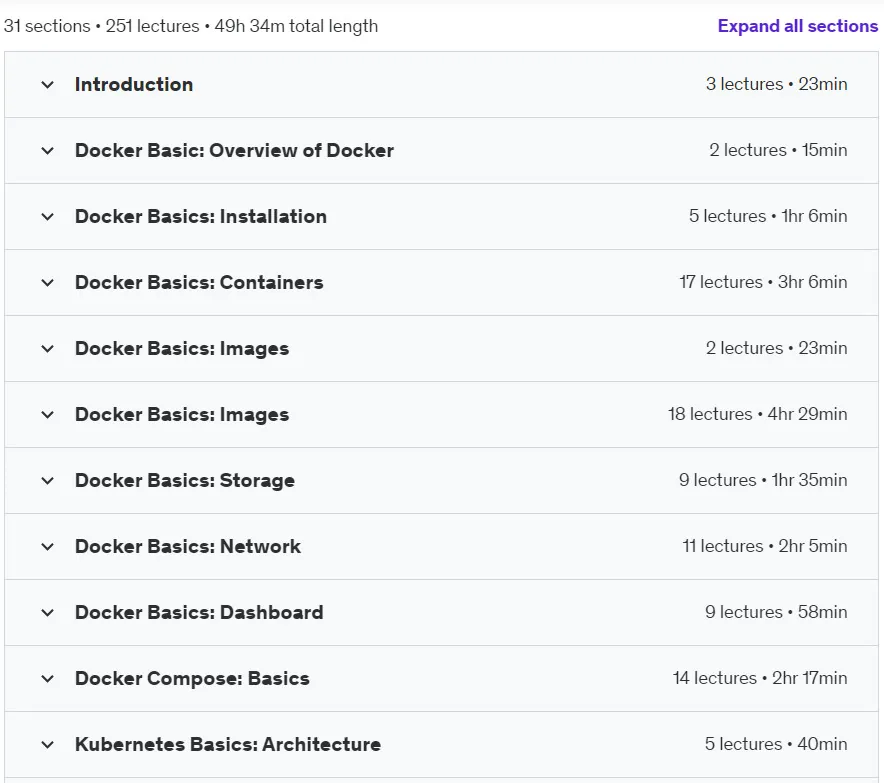The image size is (884, 783).
Task: Click the 9 lectures • 1hr 35min text
Action: [763, 480]
